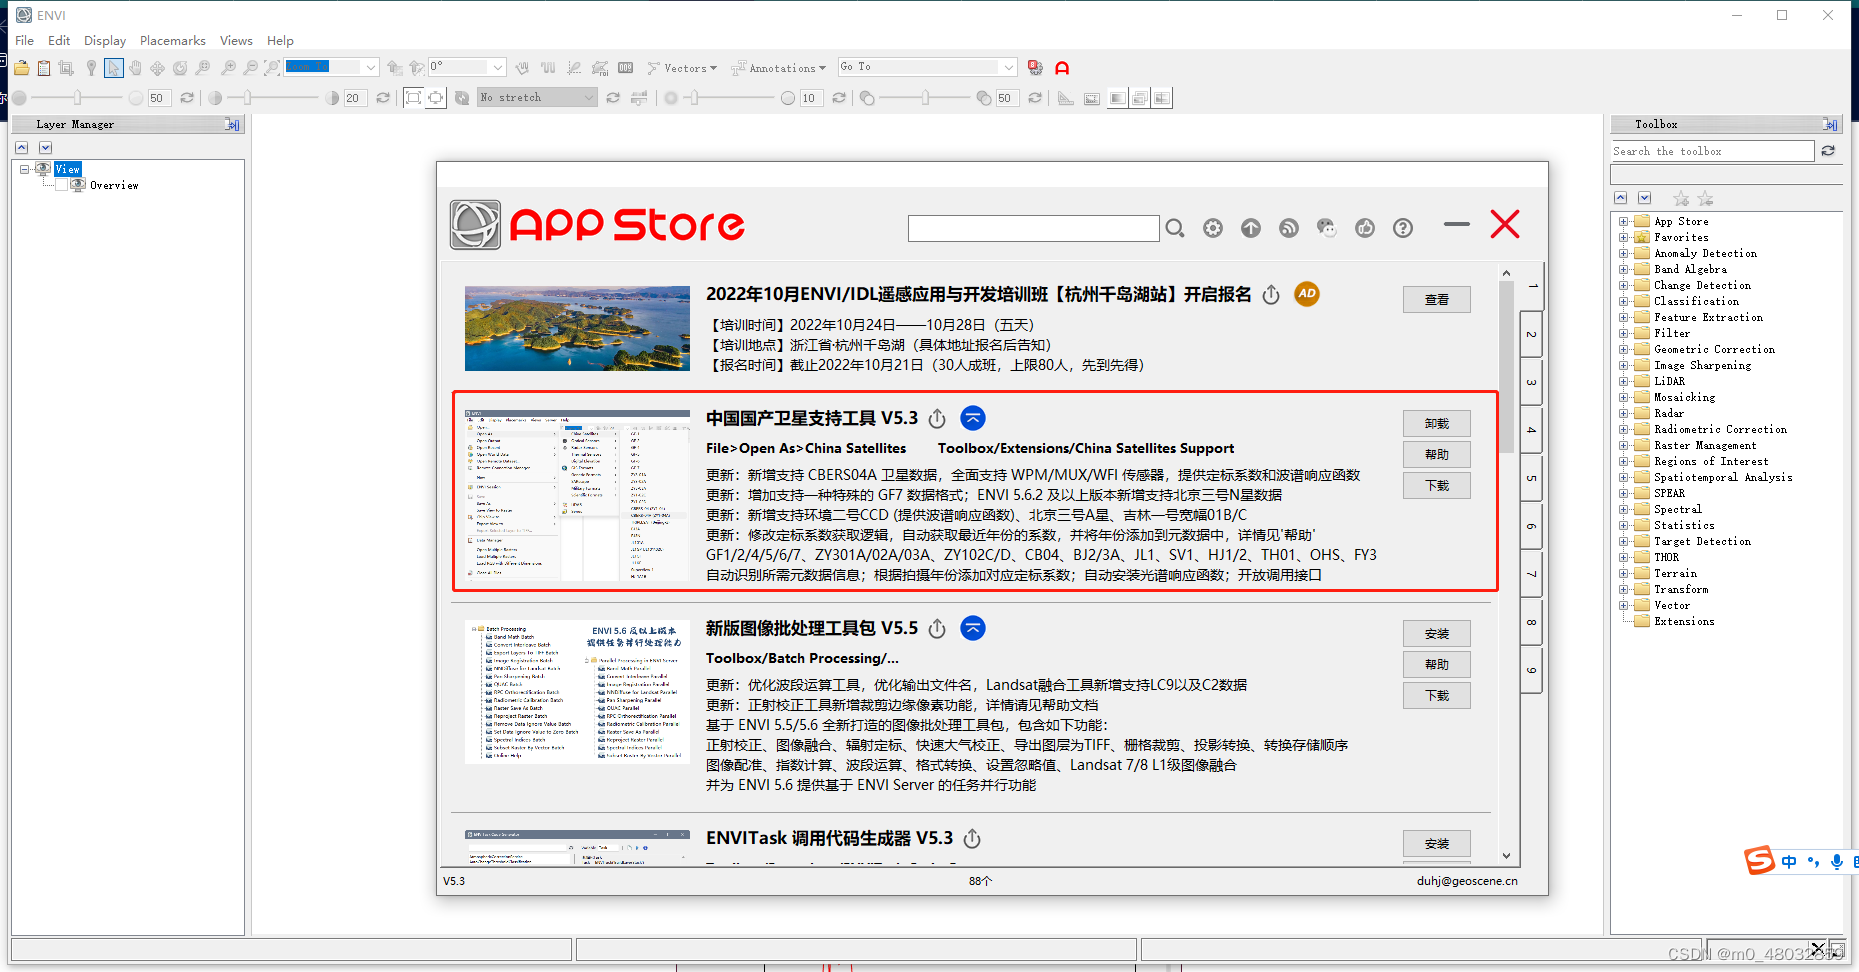Open the Zoom To dropdown
The height and width of the screenshot is (972, 1859).
370,68
